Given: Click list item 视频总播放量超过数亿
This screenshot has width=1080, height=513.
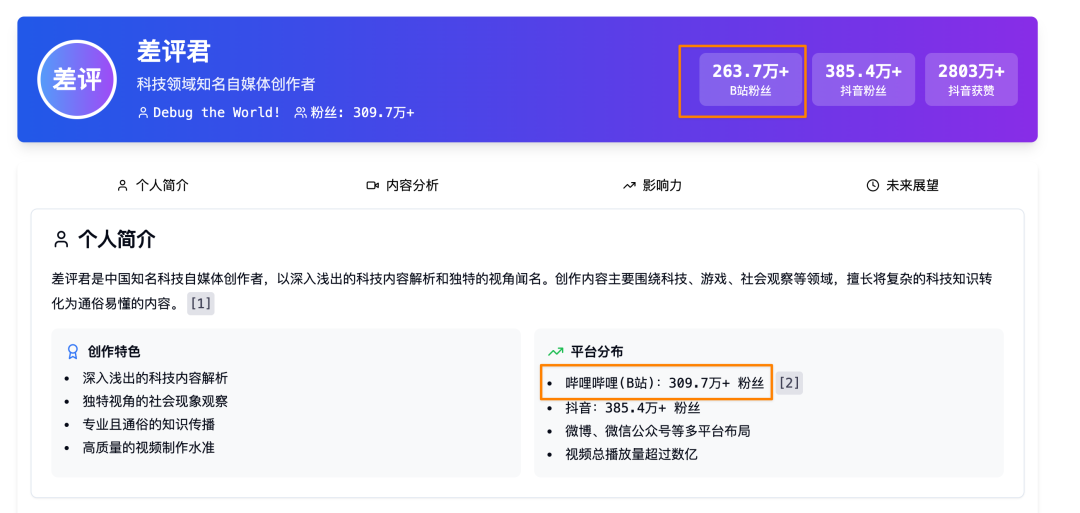Looking at the screenshot, I should (x=631, y=454).
